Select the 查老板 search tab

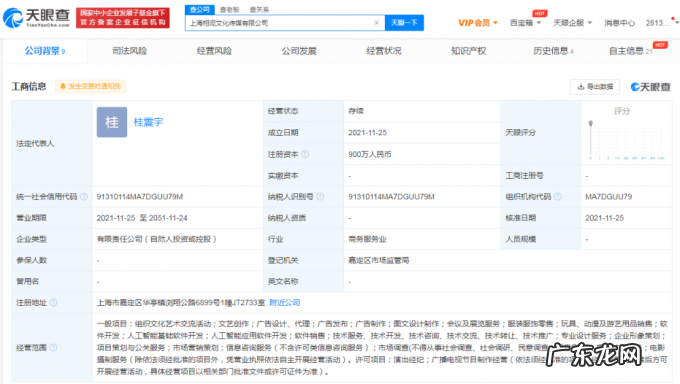click(229, 10)
